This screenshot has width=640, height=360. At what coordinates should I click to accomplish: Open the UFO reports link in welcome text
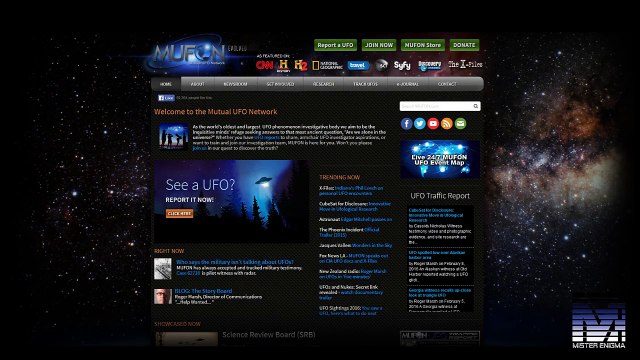[x=267, y=138]
